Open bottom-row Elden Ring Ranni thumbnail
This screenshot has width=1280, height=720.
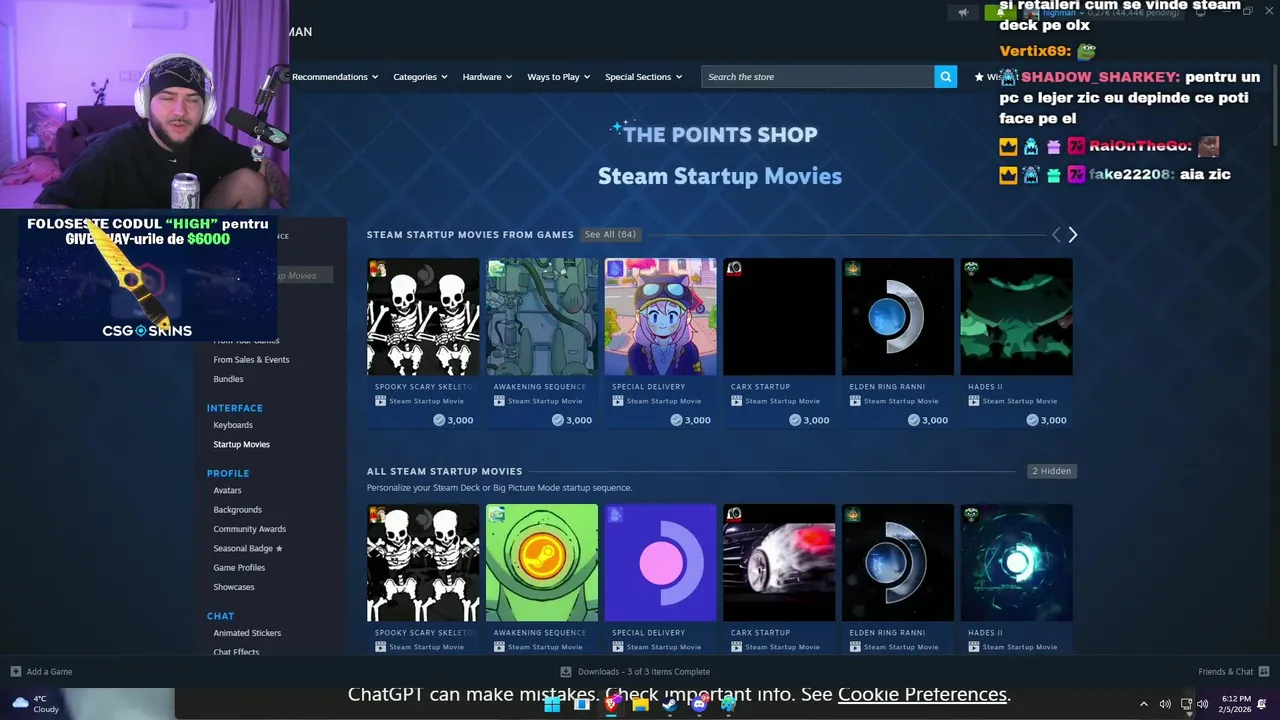(x=898, y=562)
